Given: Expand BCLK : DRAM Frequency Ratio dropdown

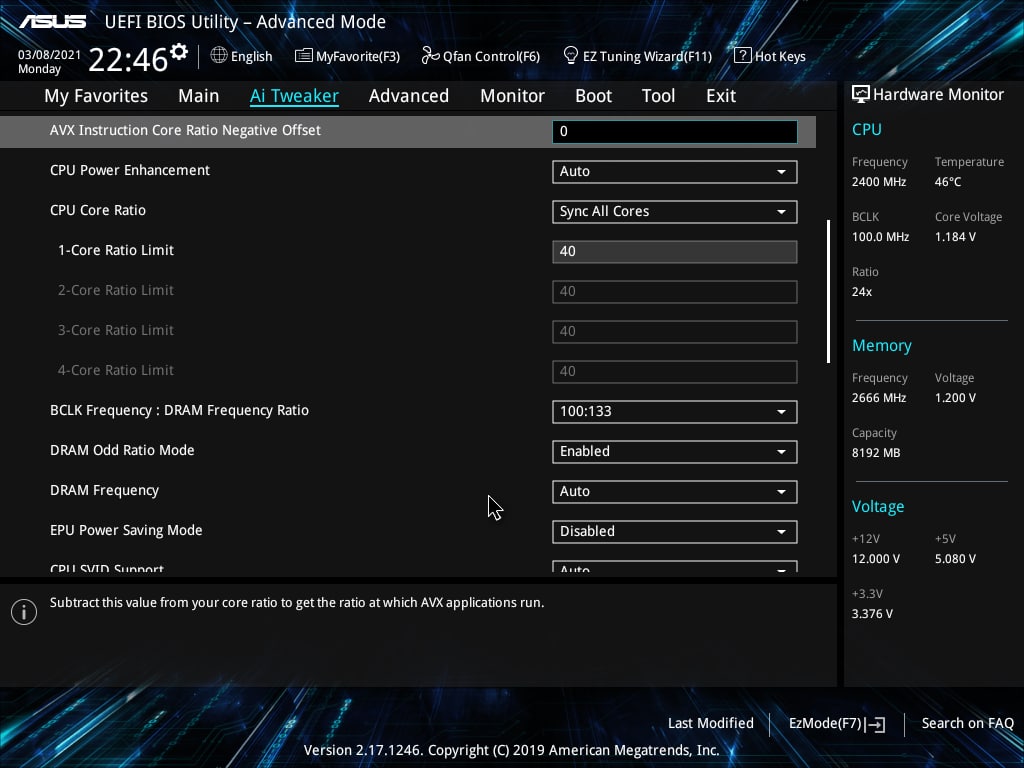Looking at the screenshot, I should point(674,411).
